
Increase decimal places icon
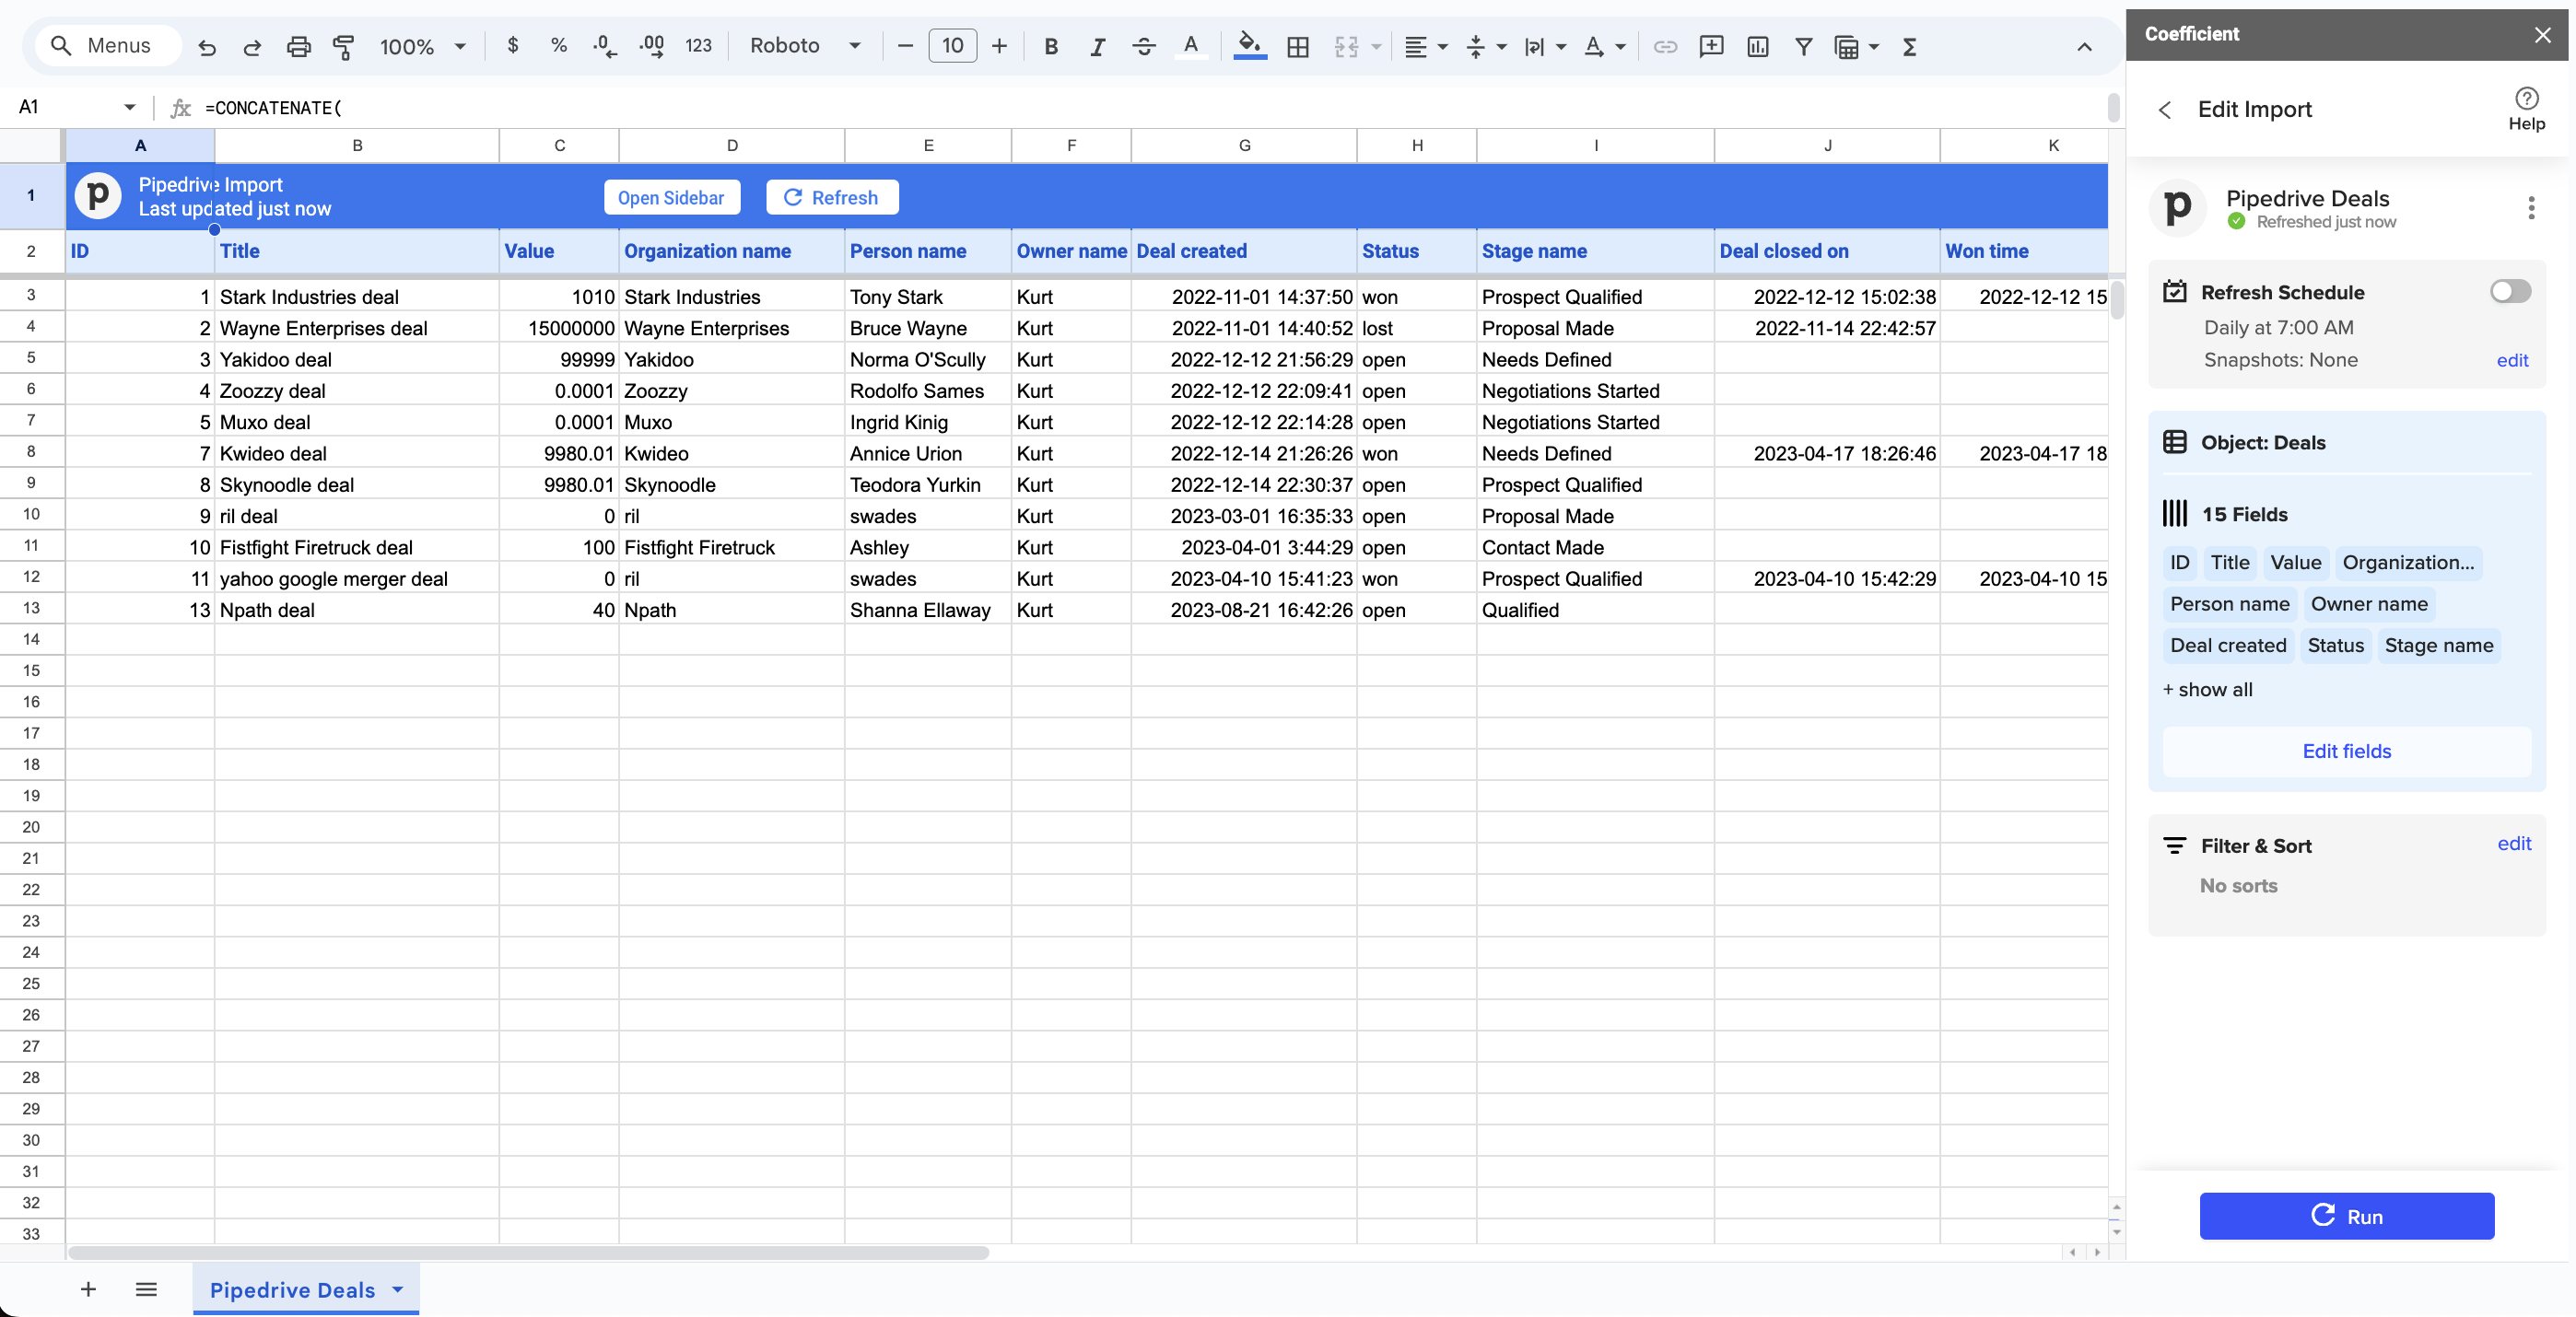click(x=652, y=46)
